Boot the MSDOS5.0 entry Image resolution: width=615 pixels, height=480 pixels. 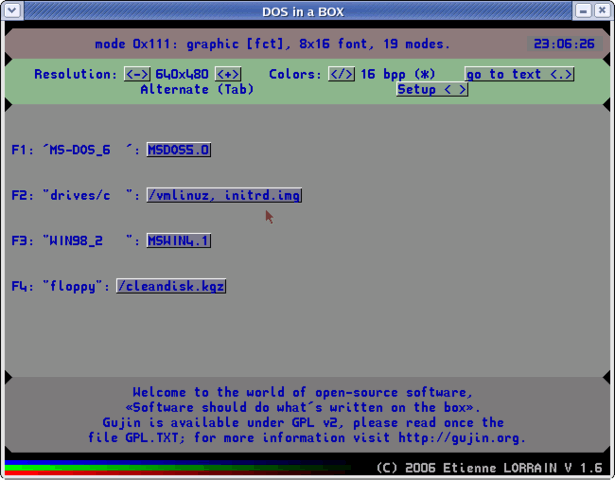click(179, 150)
